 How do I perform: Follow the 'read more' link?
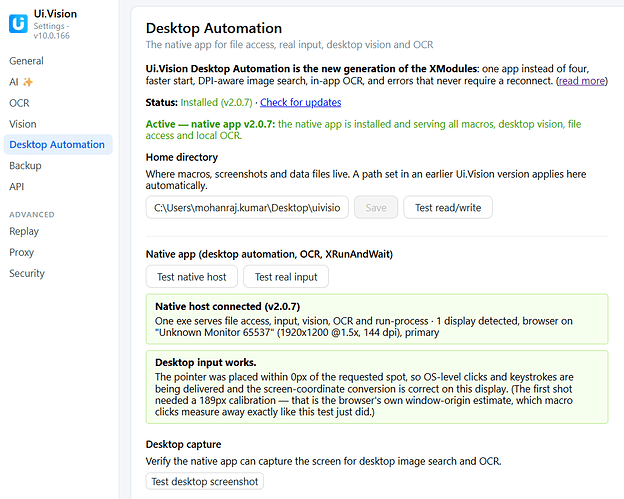582,81
